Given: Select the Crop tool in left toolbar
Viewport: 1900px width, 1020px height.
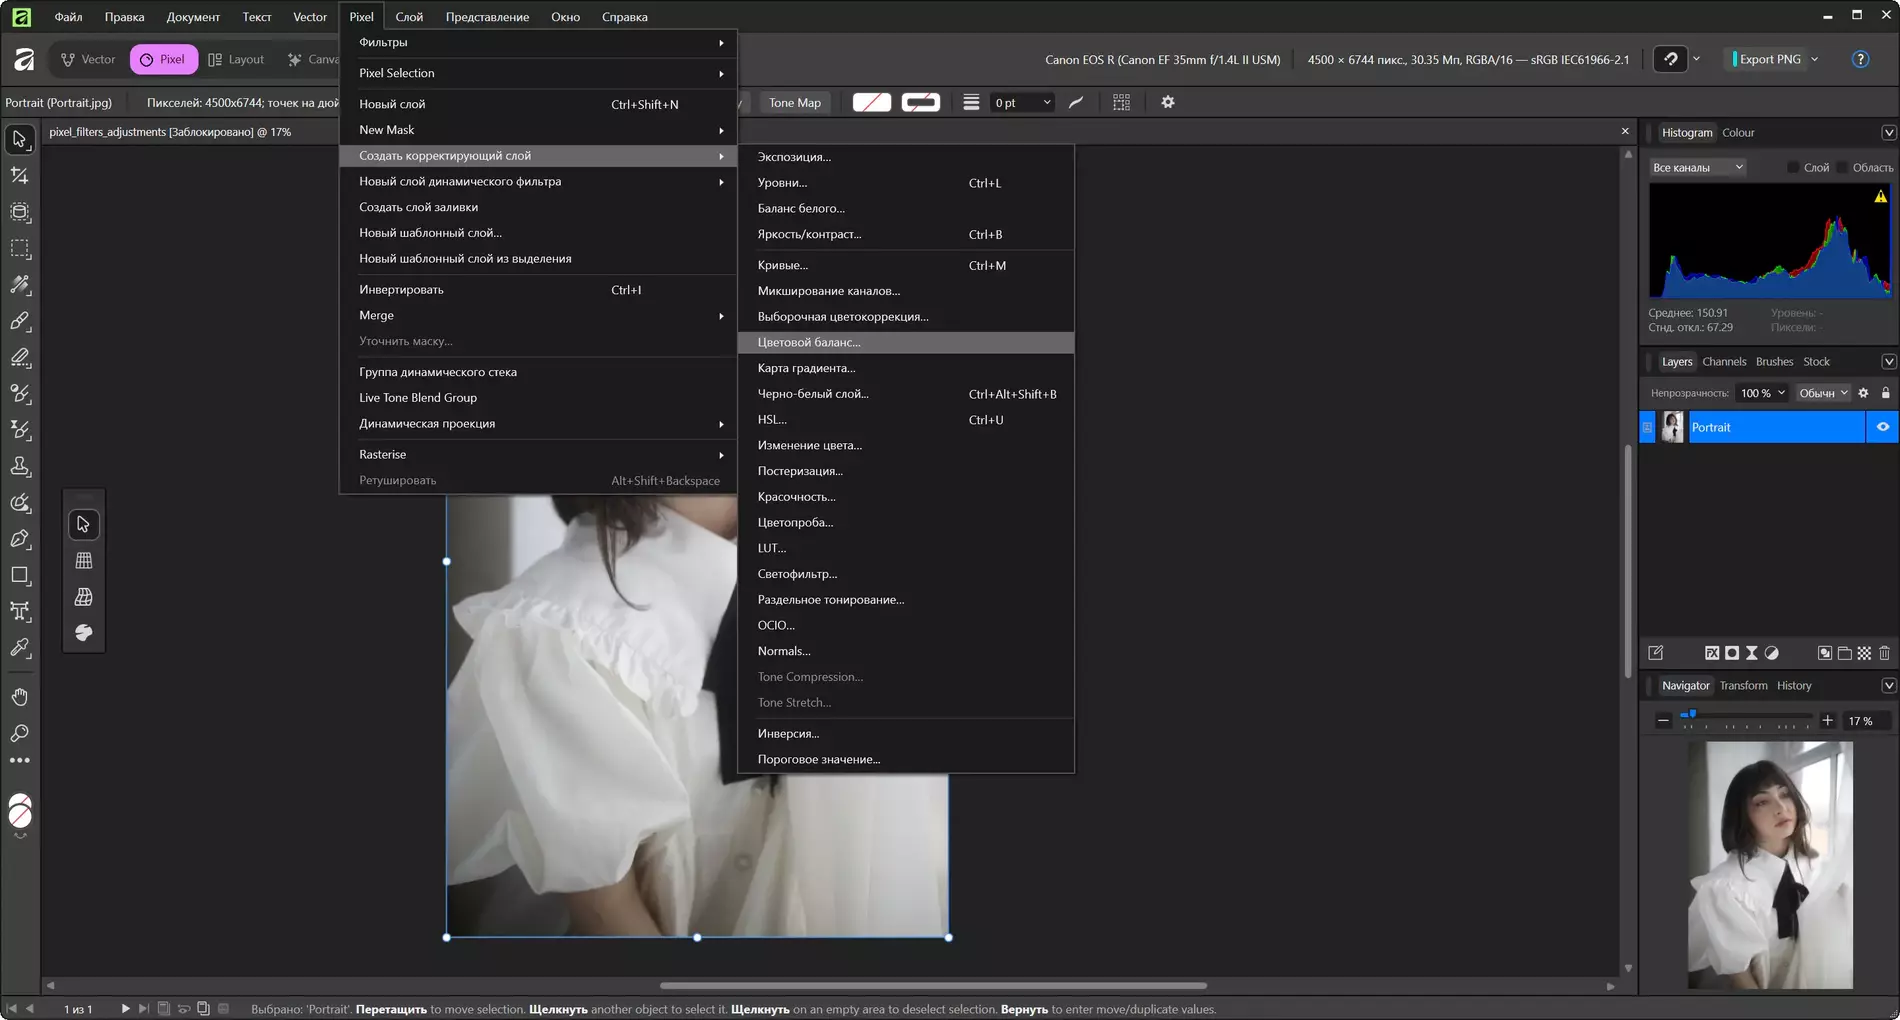Looking at the screenshot, I should pos(20,176).
